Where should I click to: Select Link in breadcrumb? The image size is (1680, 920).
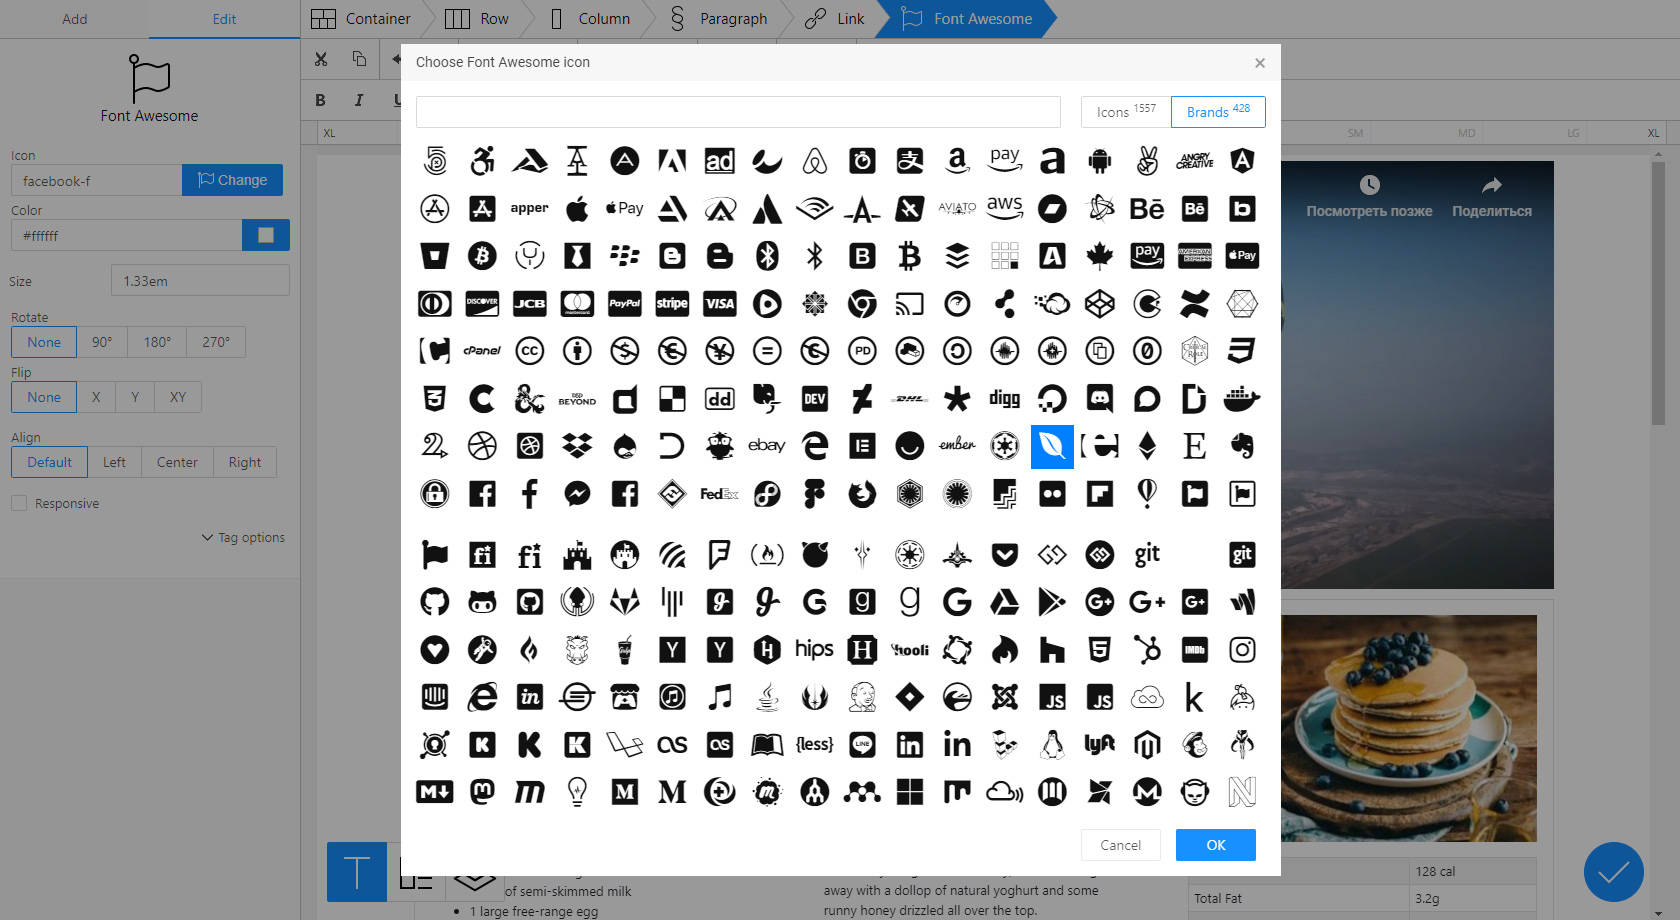835,19
